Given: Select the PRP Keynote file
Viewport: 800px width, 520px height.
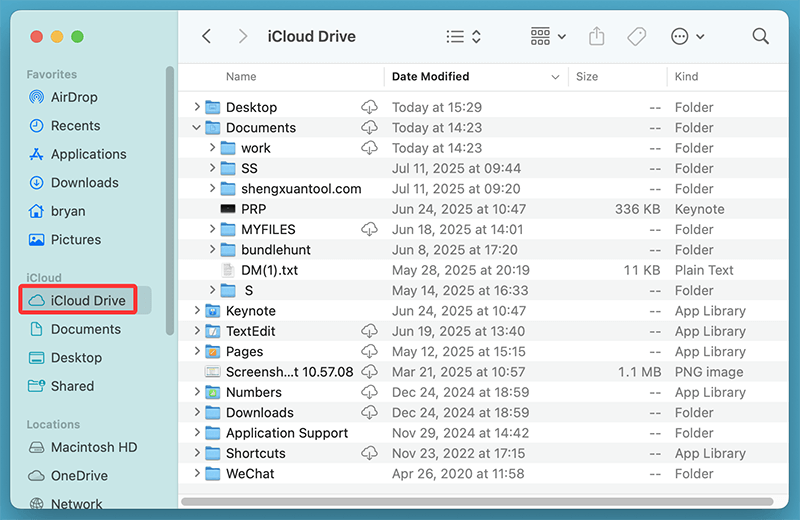Looking at the screenshot, I should (x=483, y=209).
